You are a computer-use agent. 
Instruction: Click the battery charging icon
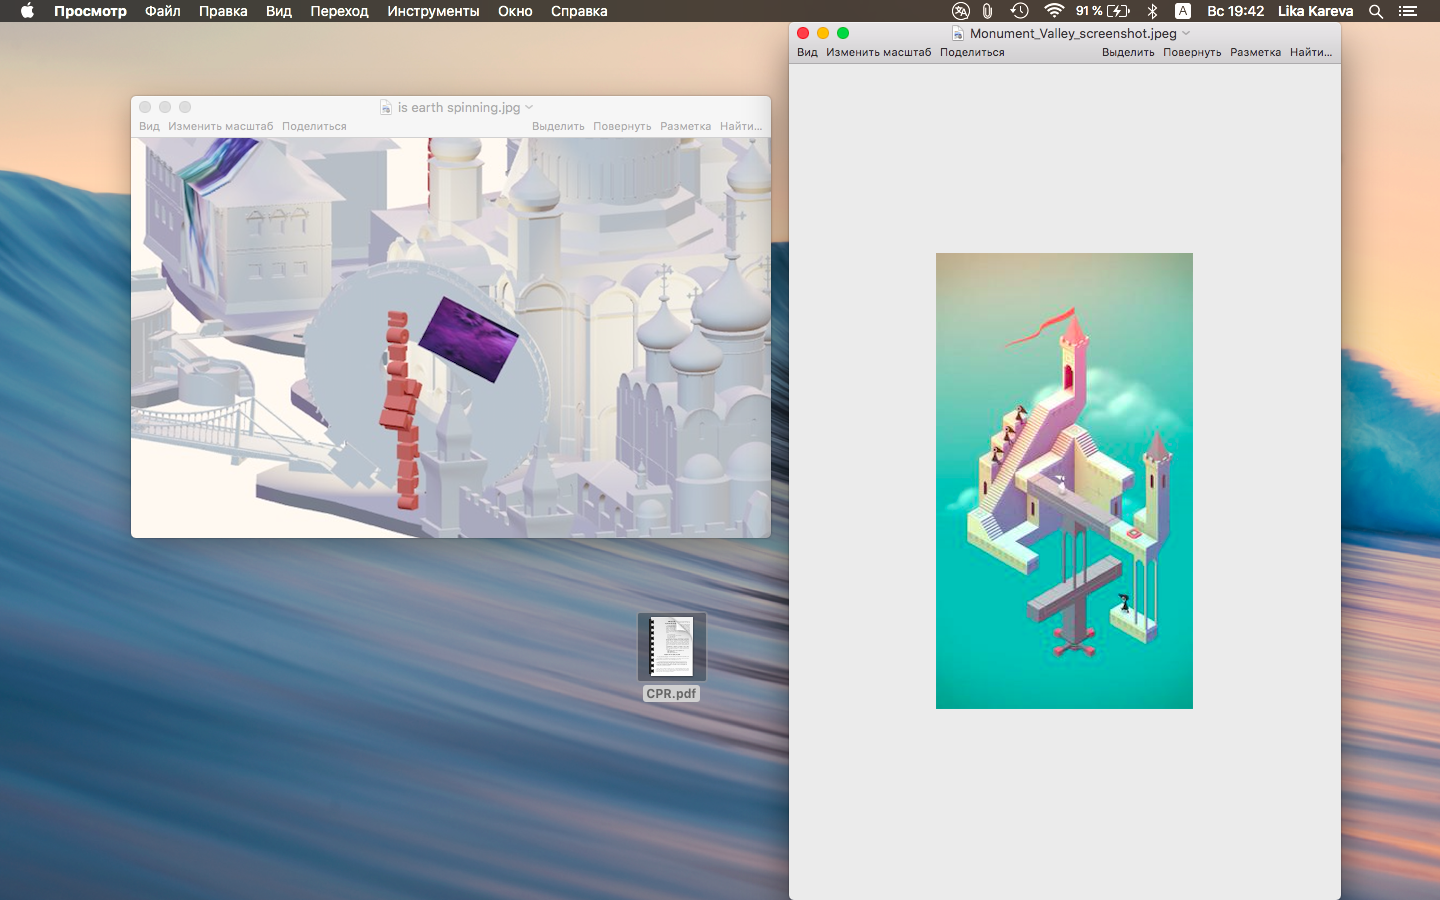click(x=1119, y=11)
